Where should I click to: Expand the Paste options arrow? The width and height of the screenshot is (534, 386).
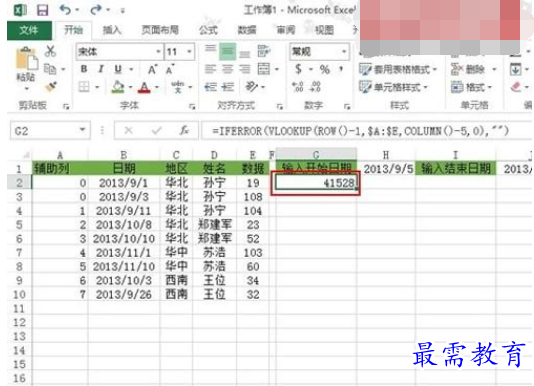click(26, 89)
